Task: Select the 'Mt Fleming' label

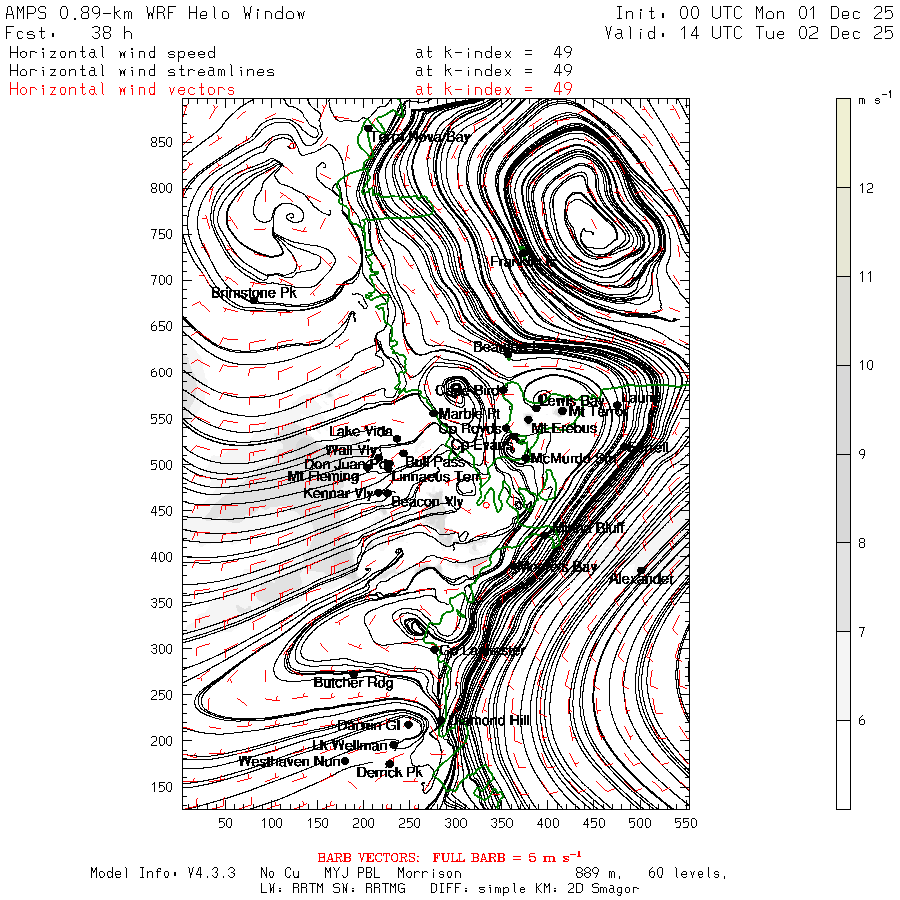Action: pos(323,476)
